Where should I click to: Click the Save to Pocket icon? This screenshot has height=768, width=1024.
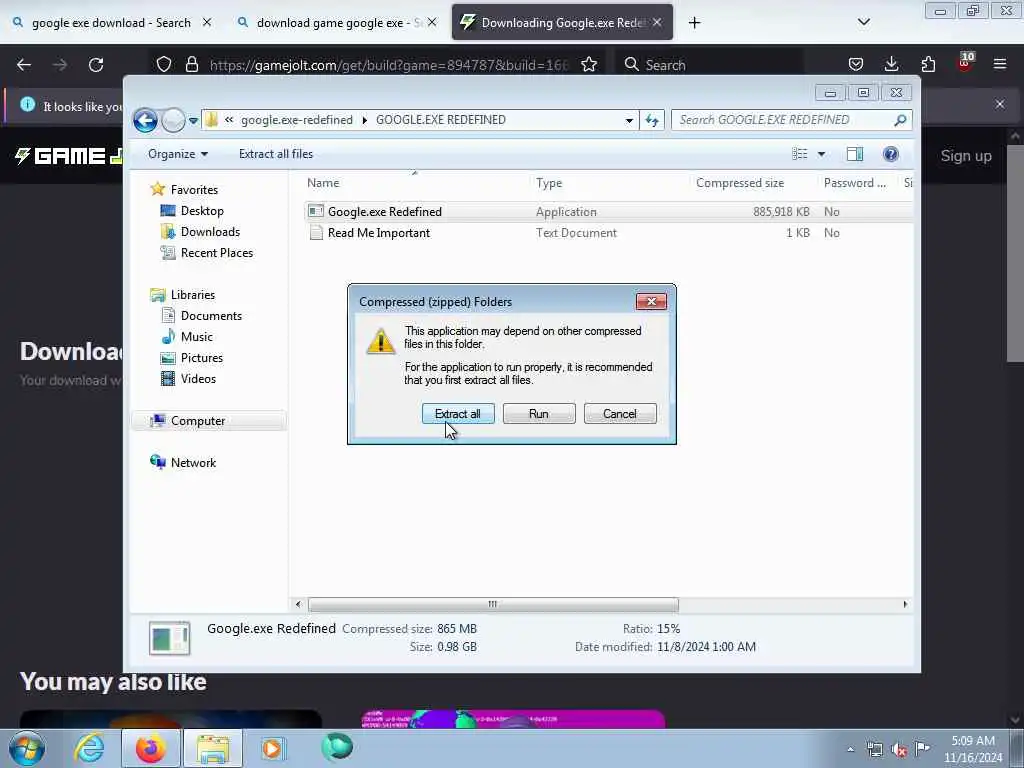pos(856,64)
